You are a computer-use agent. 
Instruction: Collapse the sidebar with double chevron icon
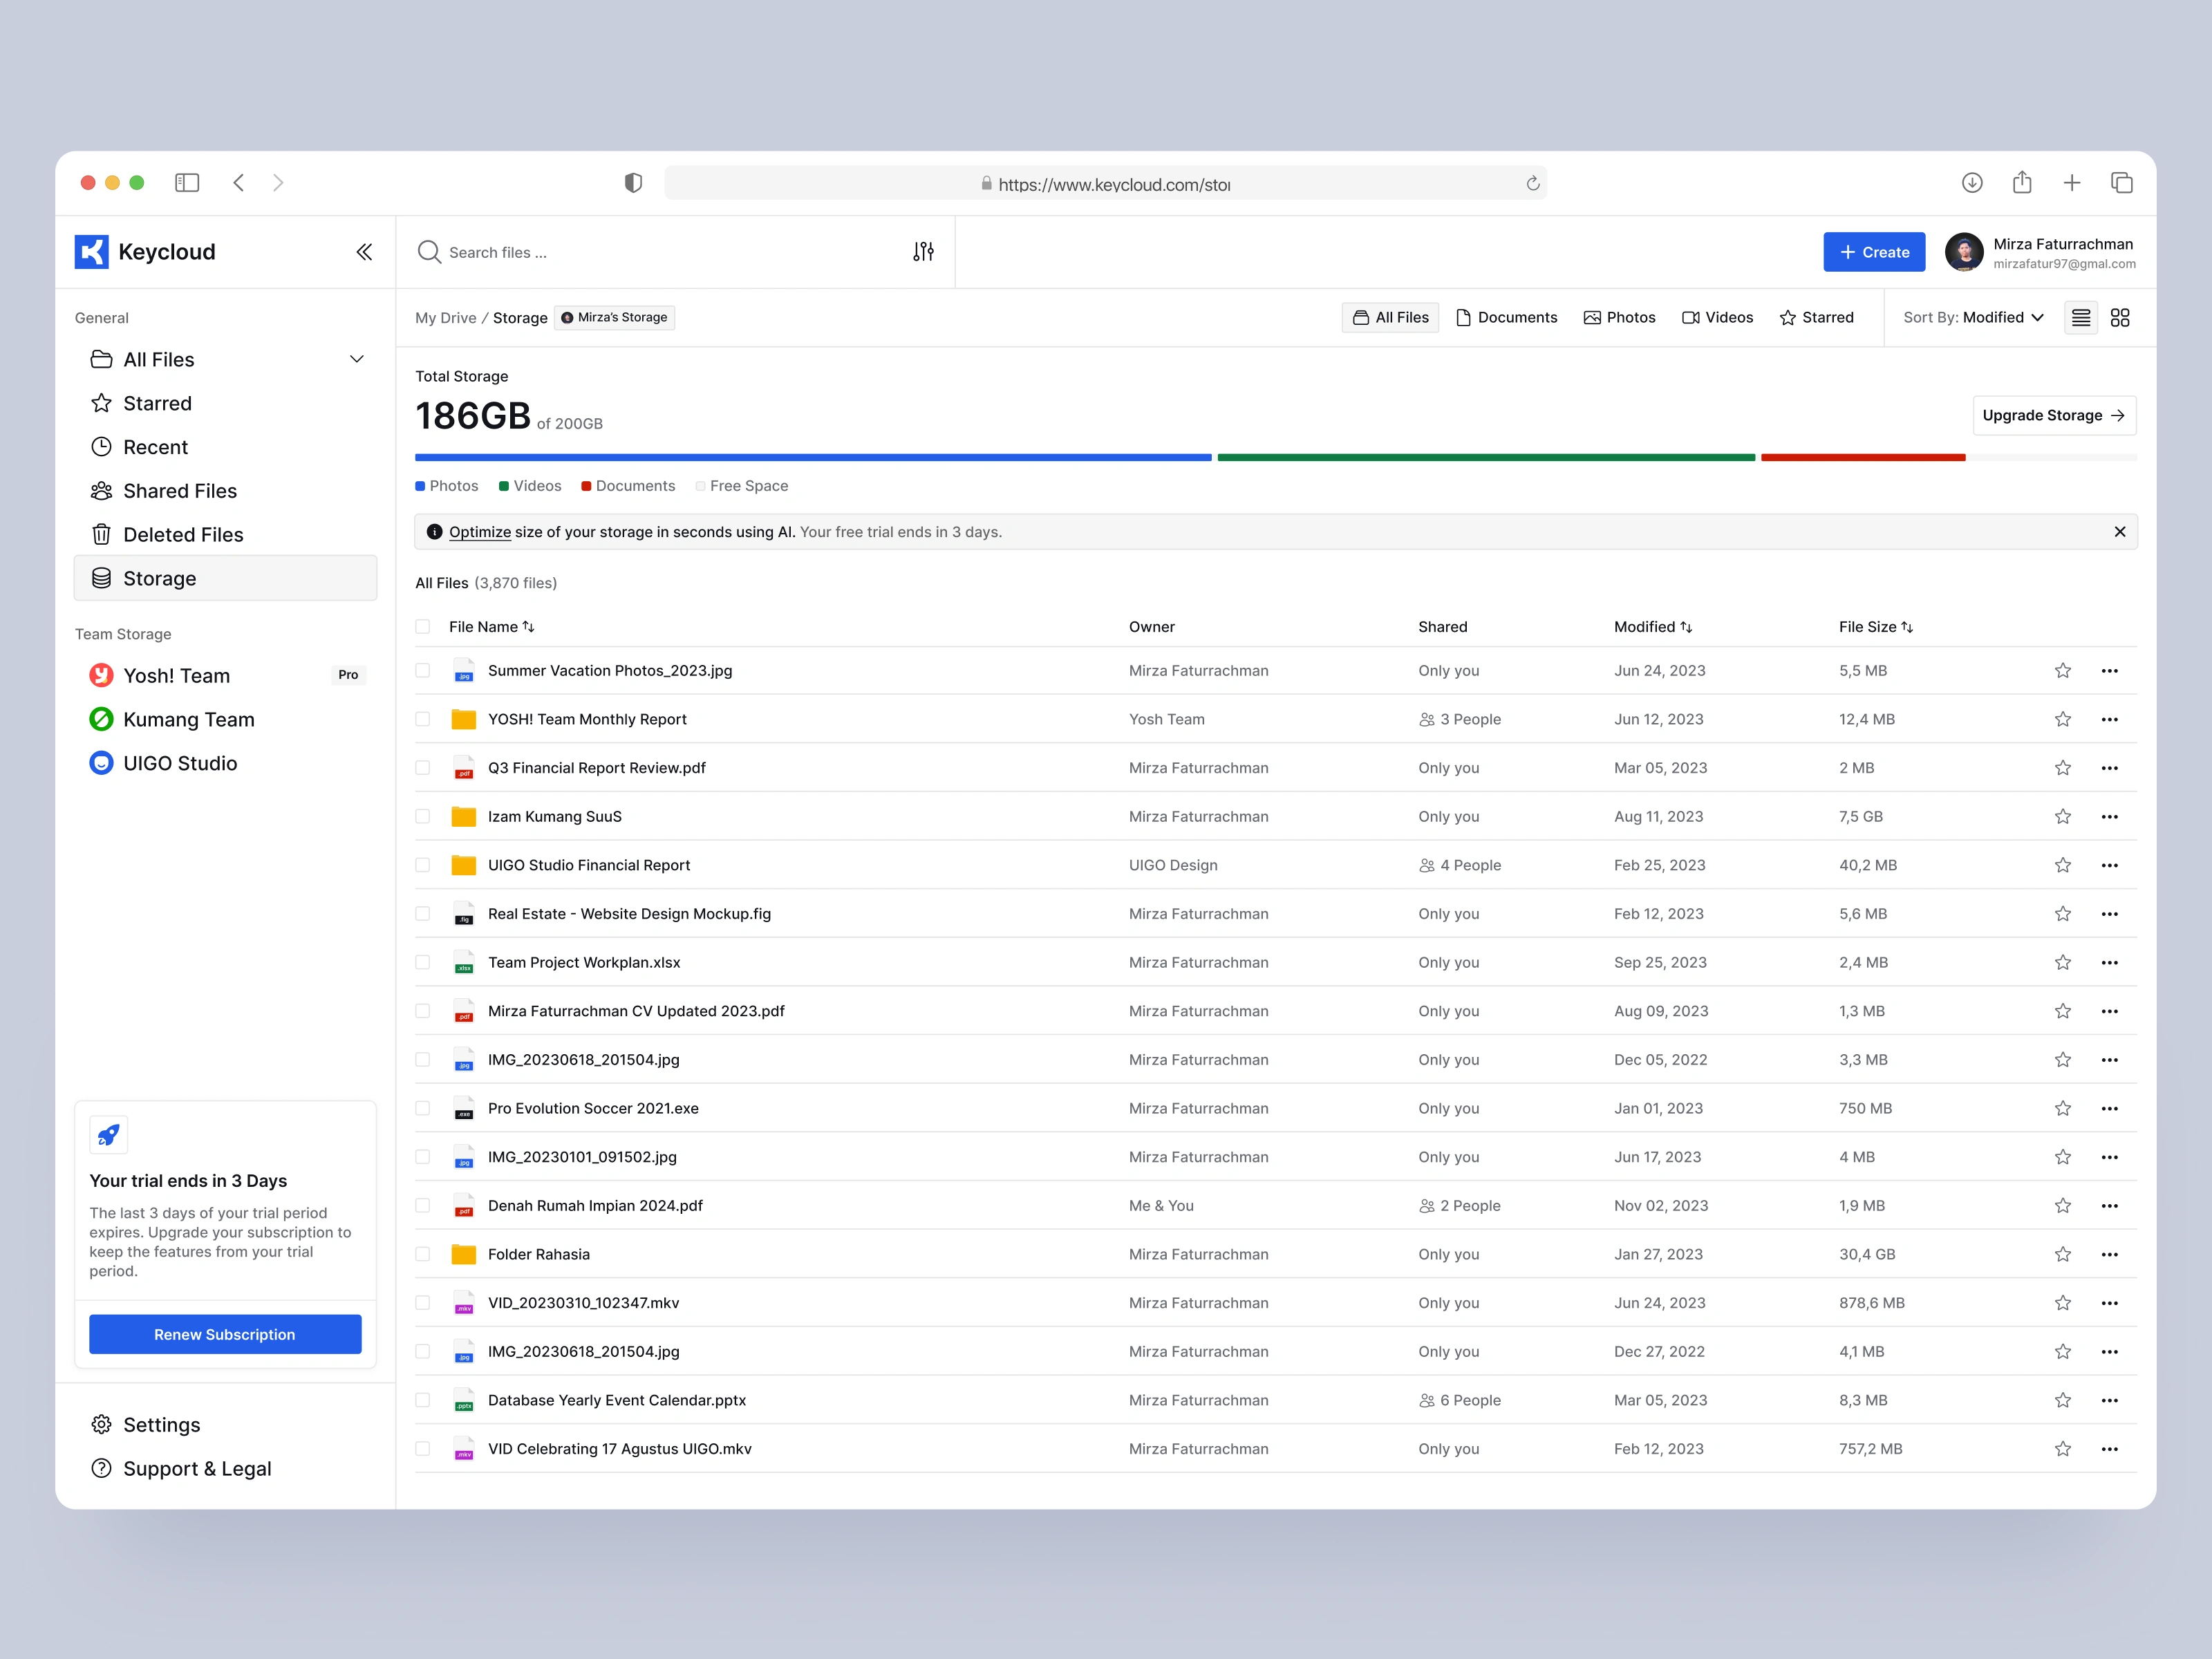(364, 252)
